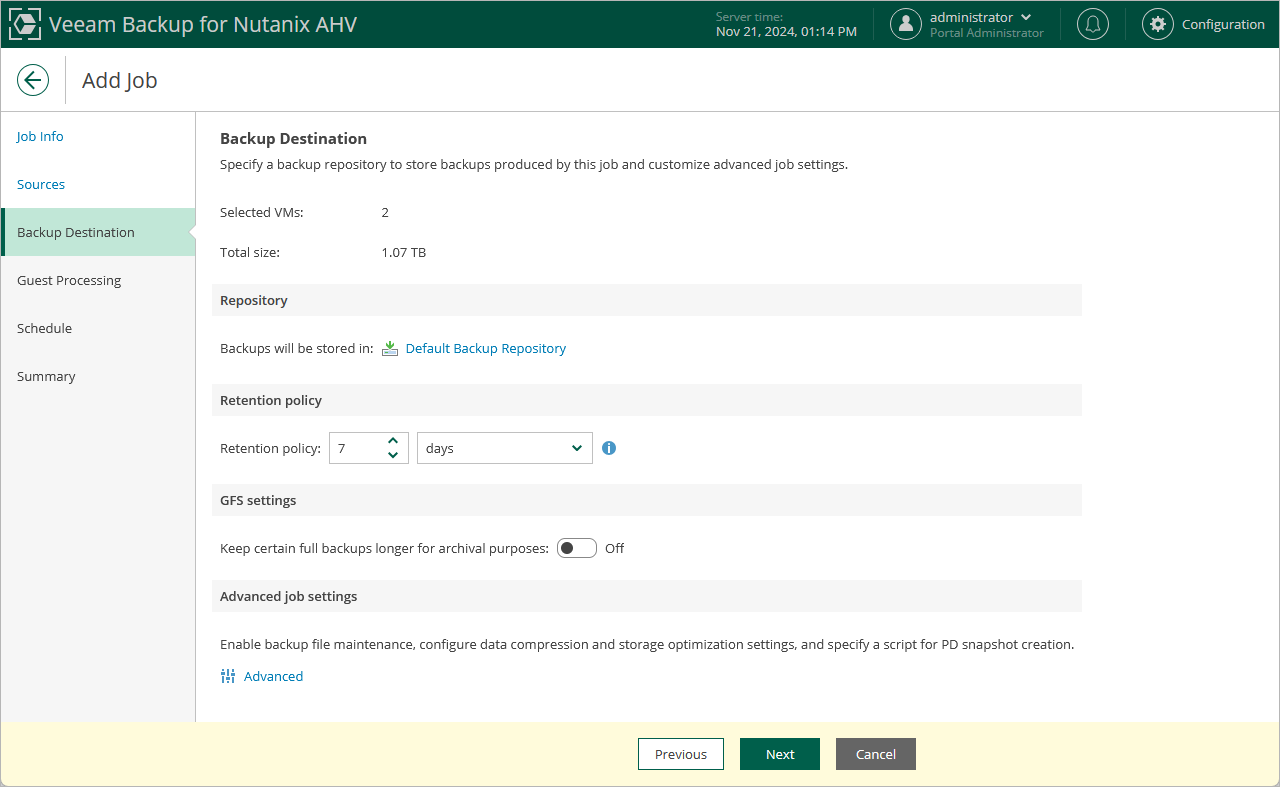
Task: Click the retention policy info icon
Action: tap(609, 448)
